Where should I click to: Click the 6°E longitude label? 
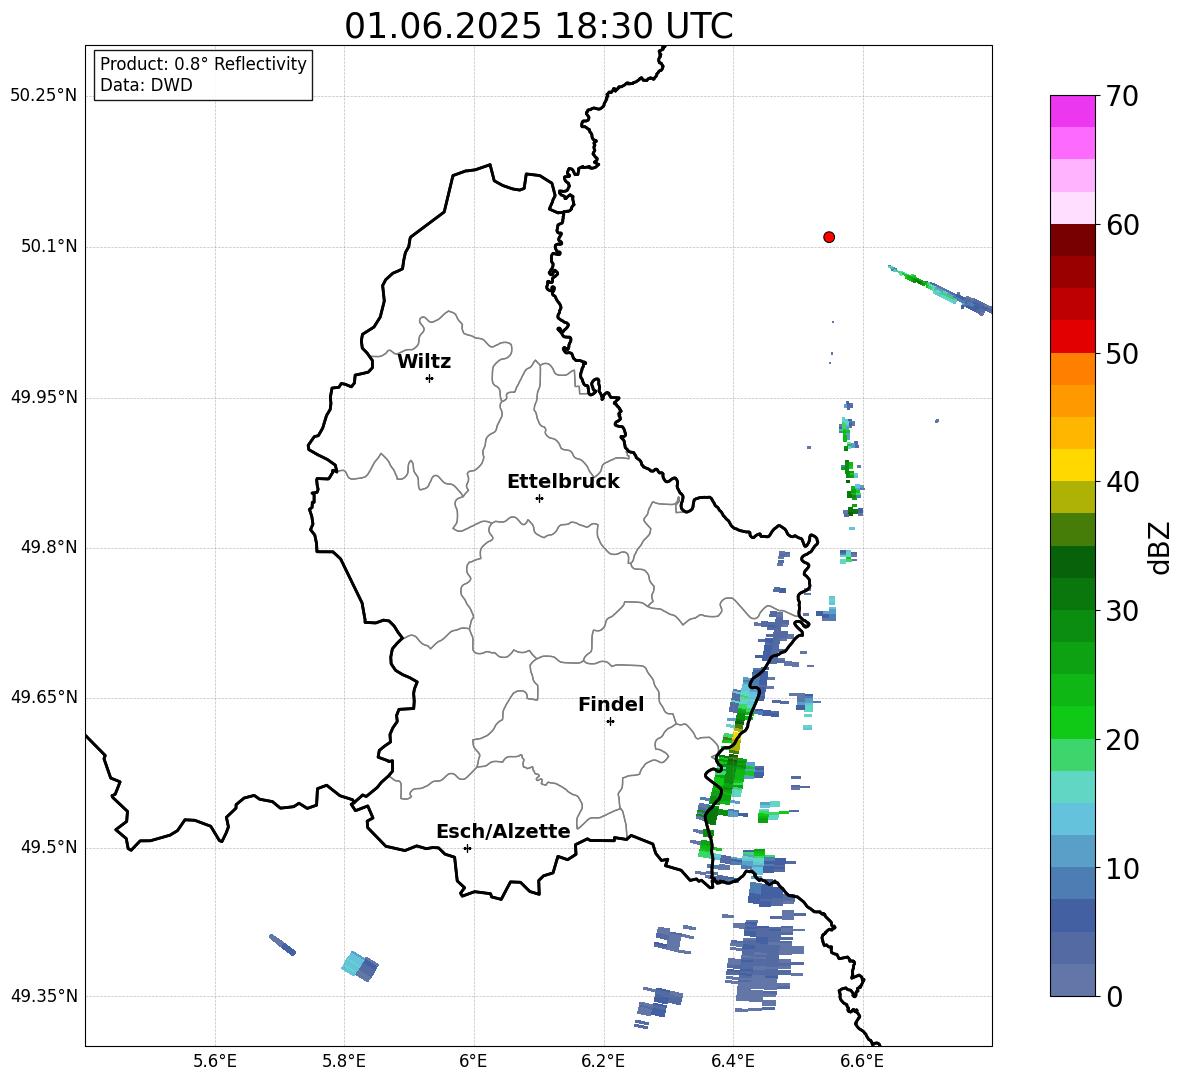tap(473, 1061)
